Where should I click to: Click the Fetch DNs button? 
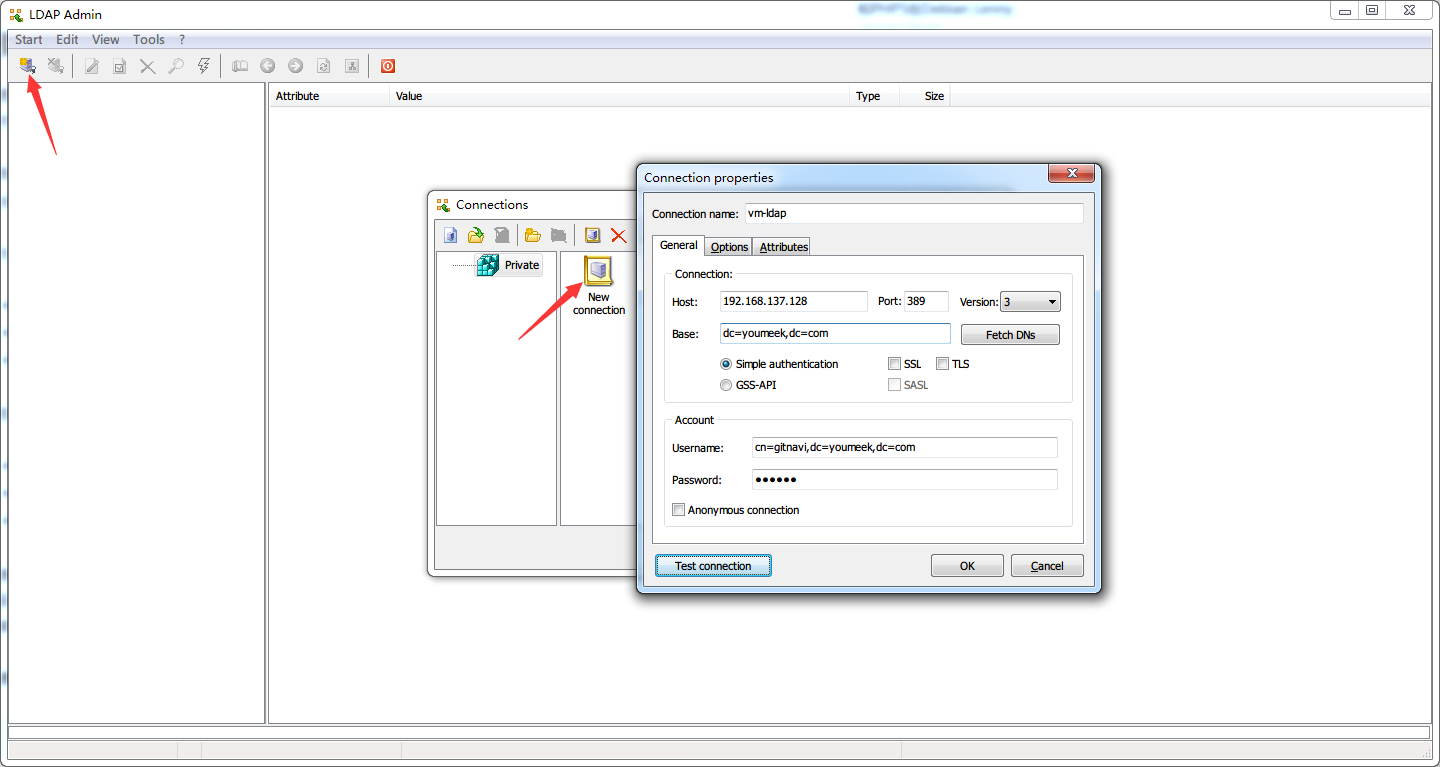1010,334
